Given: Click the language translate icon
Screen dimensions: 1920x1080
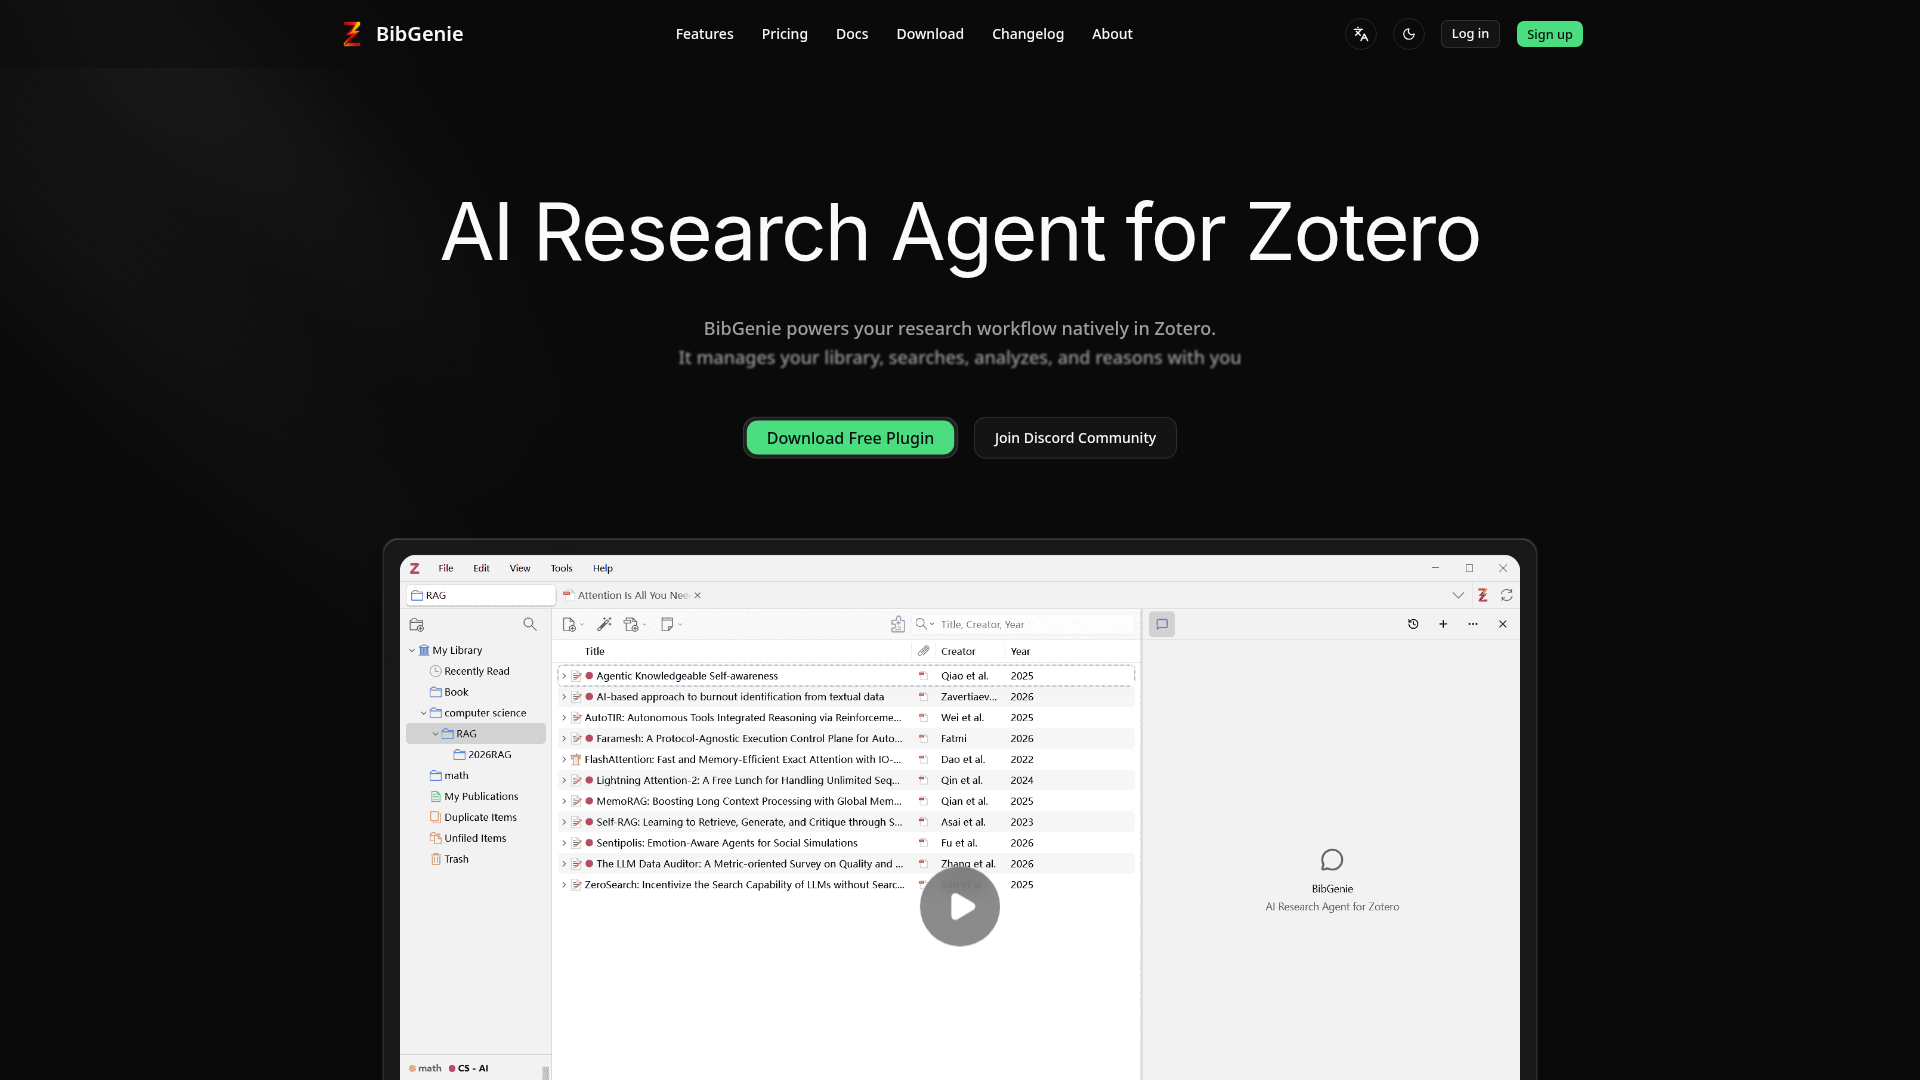Looking at the screenshot, I should (1360, 34).
